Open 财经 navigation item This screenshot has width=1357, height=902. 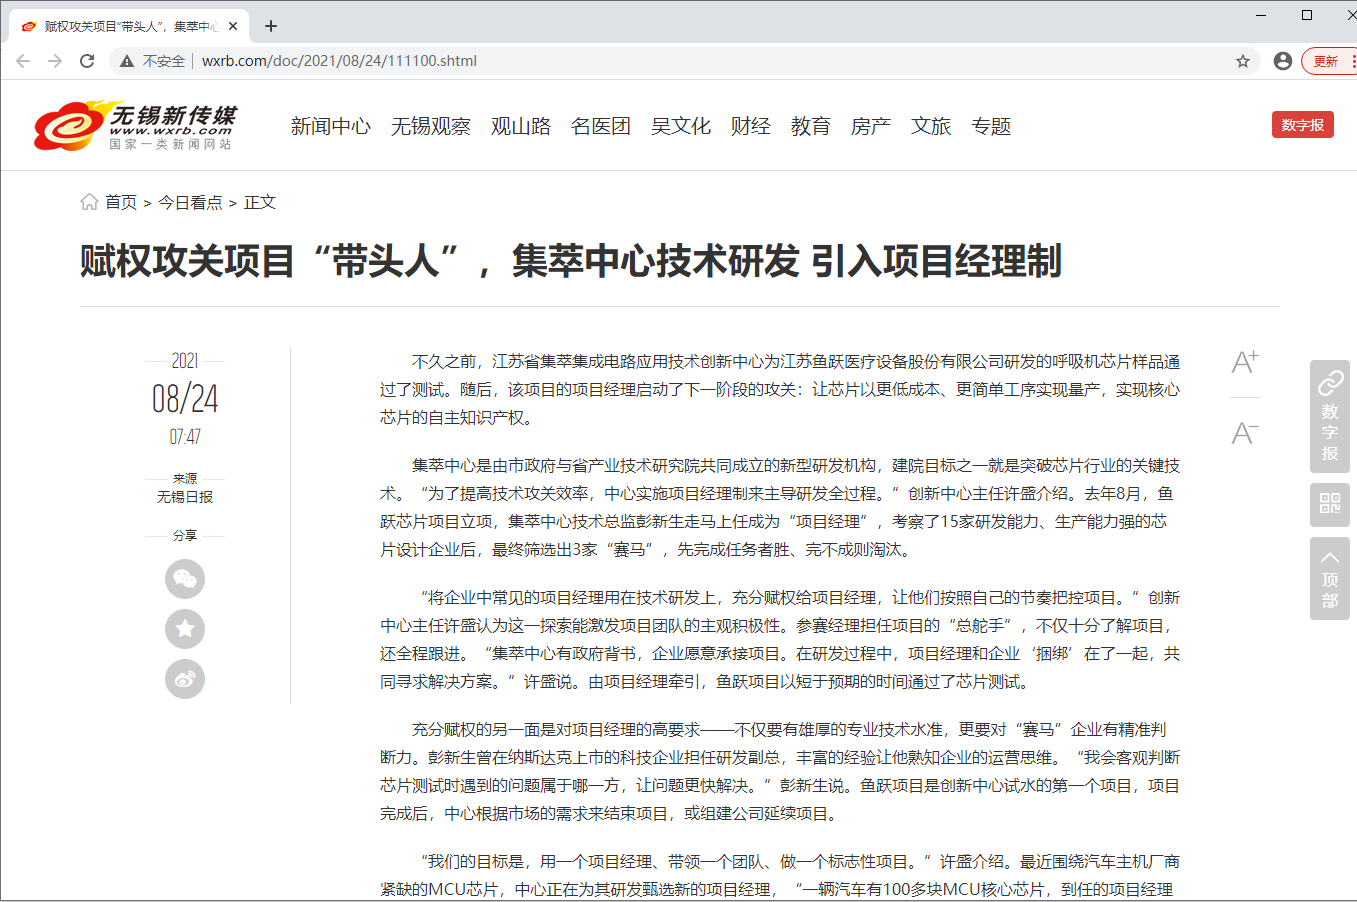coord(751,126)
